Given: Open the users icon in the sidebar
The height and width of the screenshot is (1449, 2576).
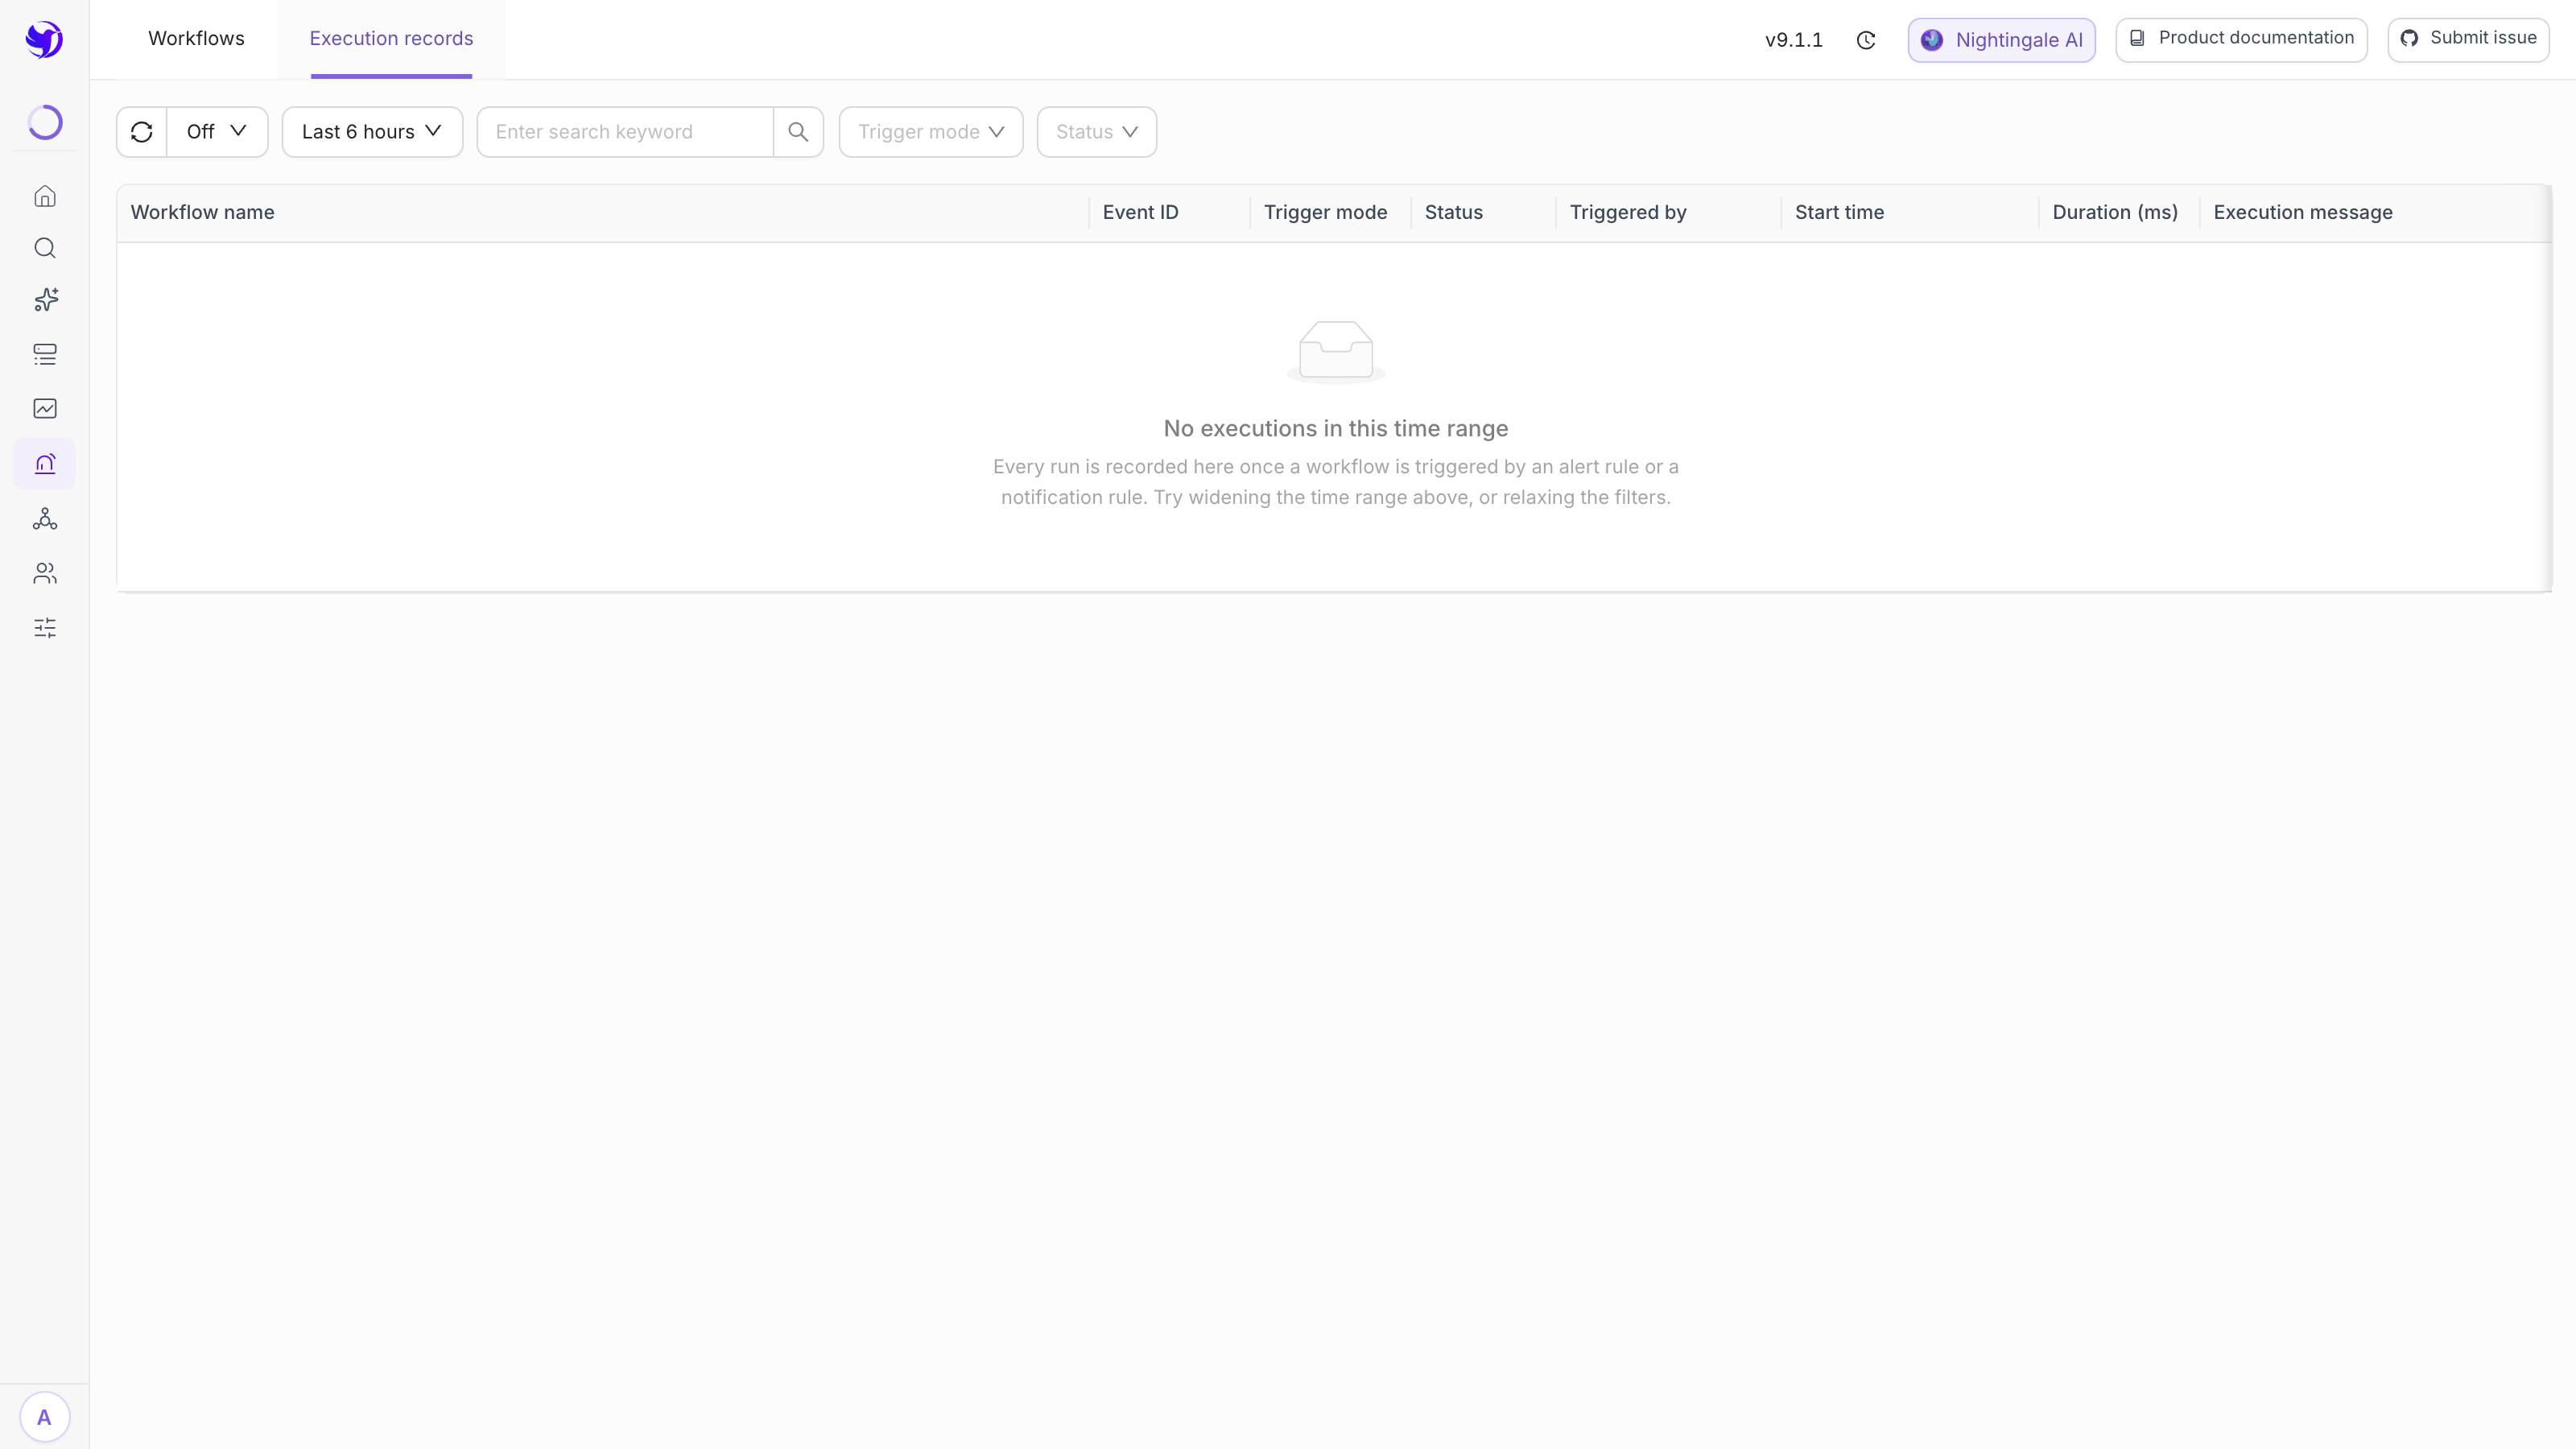Looking at the screenshot, I should [x=45, y=573].
